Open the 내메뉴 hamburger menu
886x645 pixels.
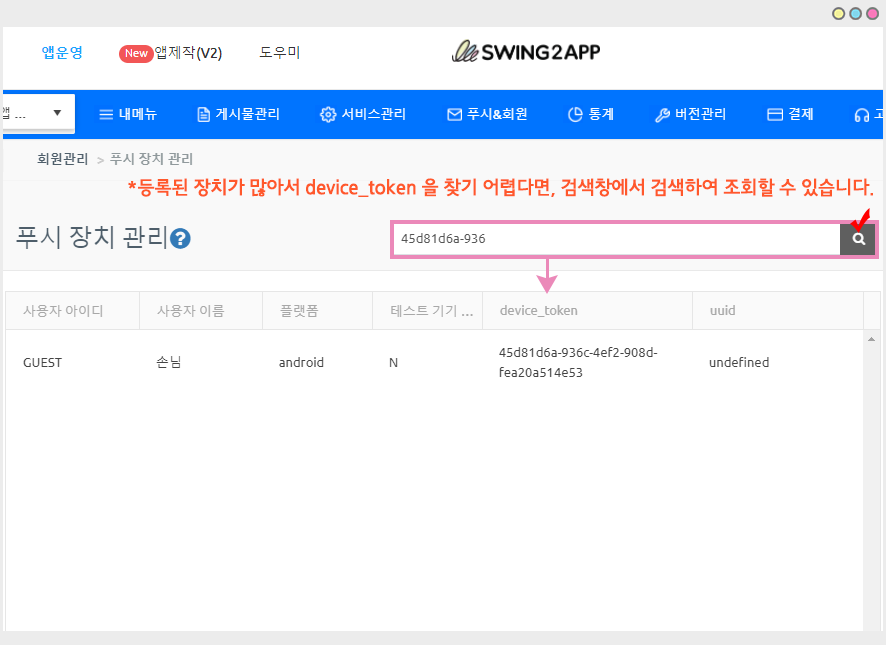pos(128,114)
